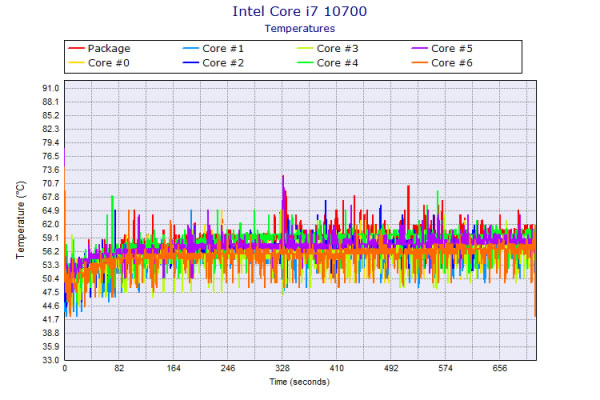Click the dark blue Core #2 swatch
This screenshot has width=600, height=400.
pos(191,62)
